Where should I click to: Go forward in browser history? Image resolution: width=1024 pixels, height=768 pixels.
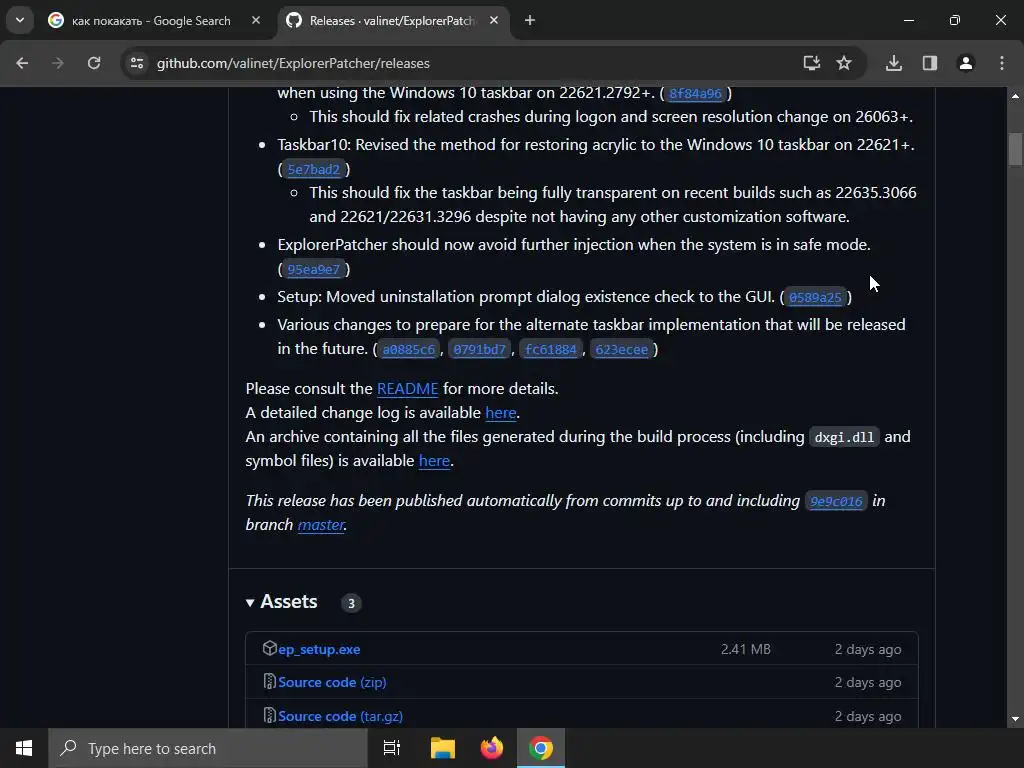58,63
